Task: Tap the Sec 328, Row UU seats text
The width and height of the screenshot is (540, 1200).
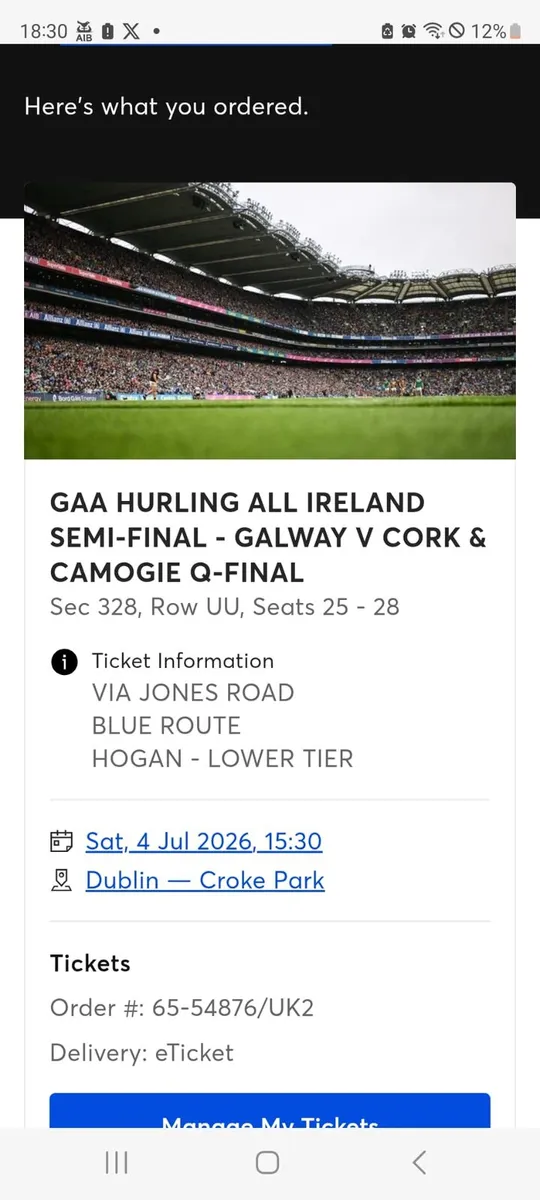Action: (x=225, y=606)
